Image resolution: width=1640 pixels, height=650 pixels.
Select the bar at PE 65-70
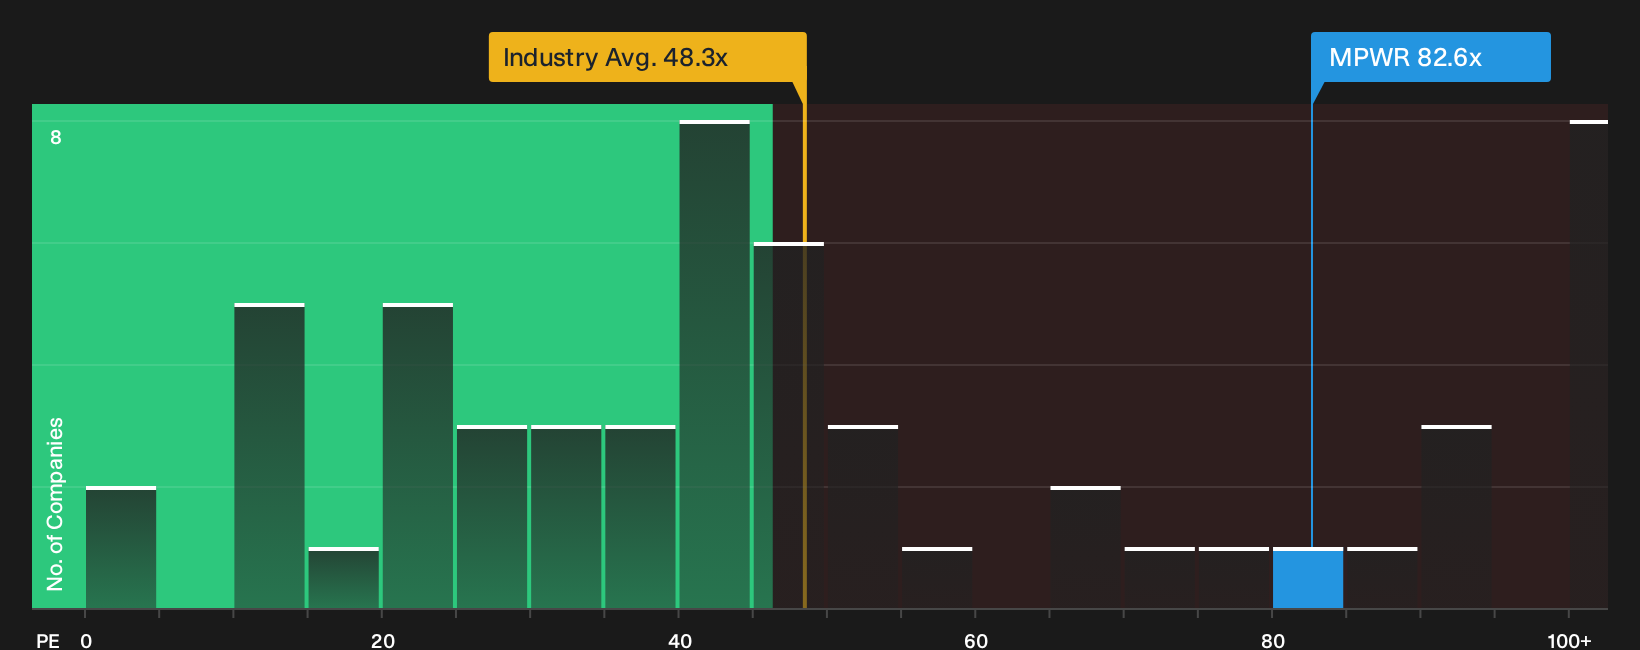[x=1086, y=547]
